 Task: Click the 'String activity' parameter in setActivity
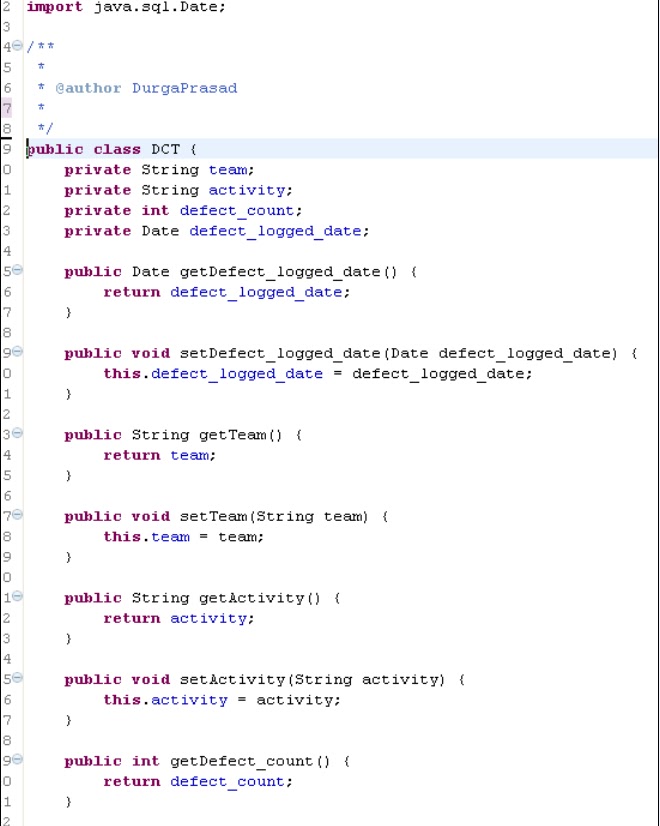click(x=366, y=680)
